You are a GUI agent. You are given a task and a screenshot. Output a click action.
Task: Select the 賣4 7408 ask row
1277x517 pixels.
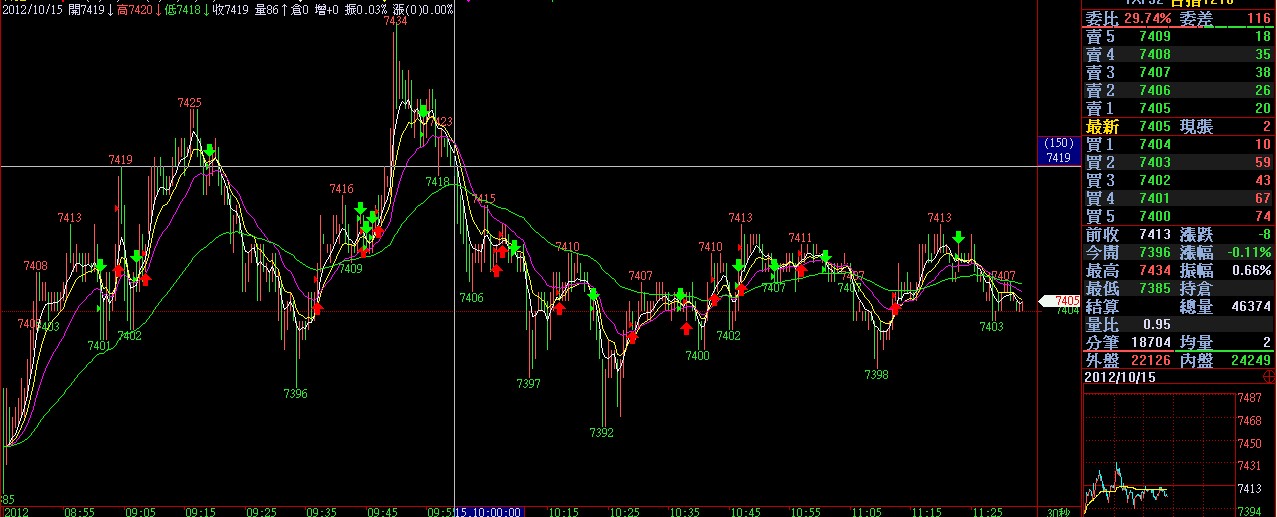(1179, 54)
